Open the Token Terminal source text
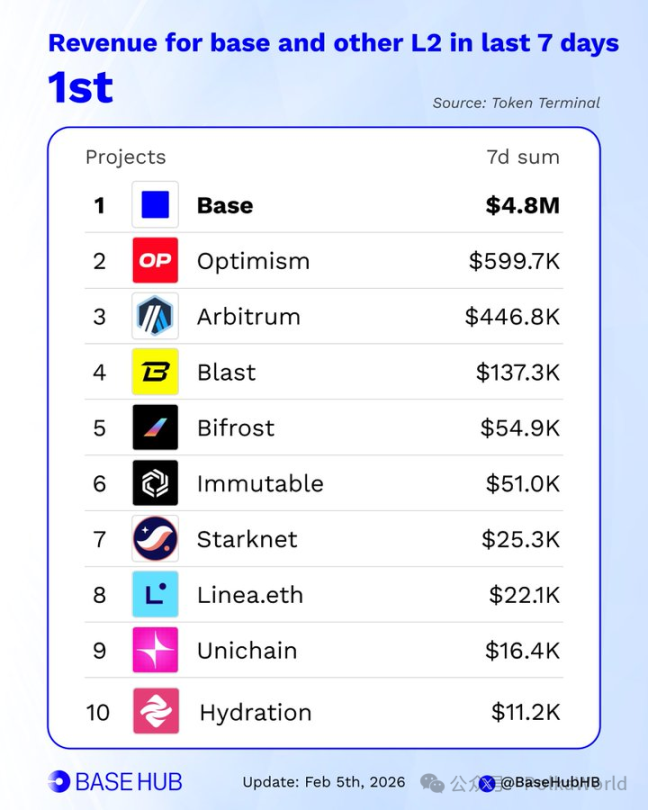The image size is (648, 810). pyautogui.click(x=516, y=102)
